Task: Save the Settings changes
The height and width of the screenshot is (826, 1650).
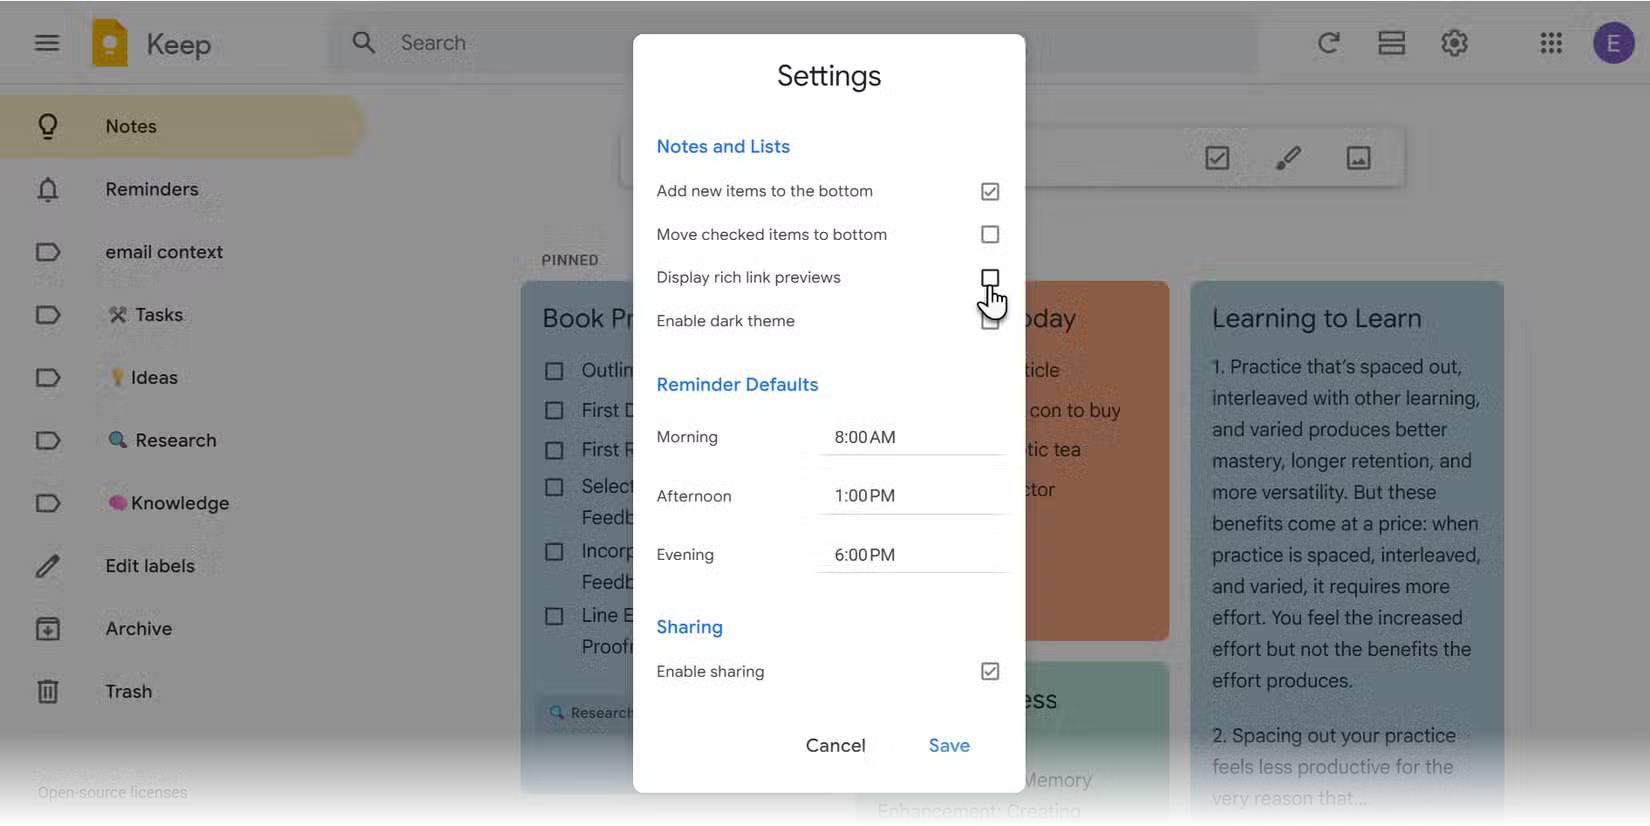Action: tap(949, 745)
